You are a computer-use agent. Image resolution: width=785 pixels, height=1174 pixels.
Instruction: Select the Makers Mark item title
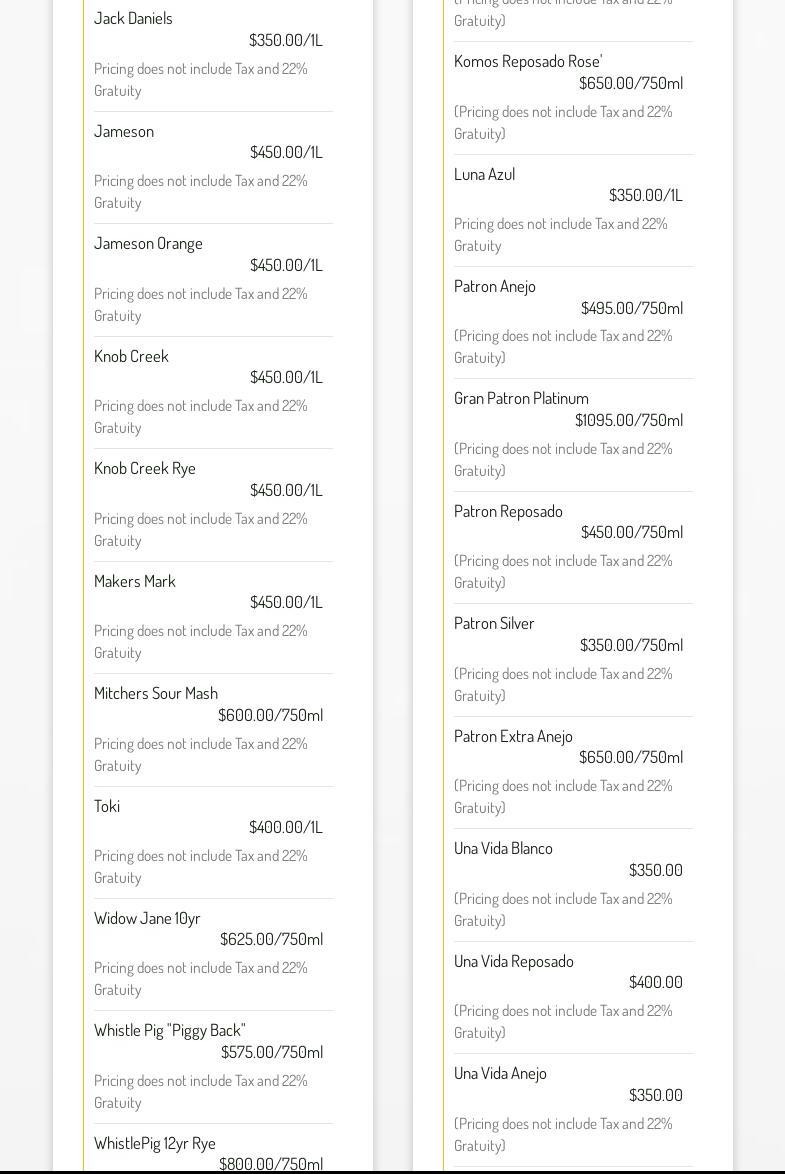(x=135, y=581)
